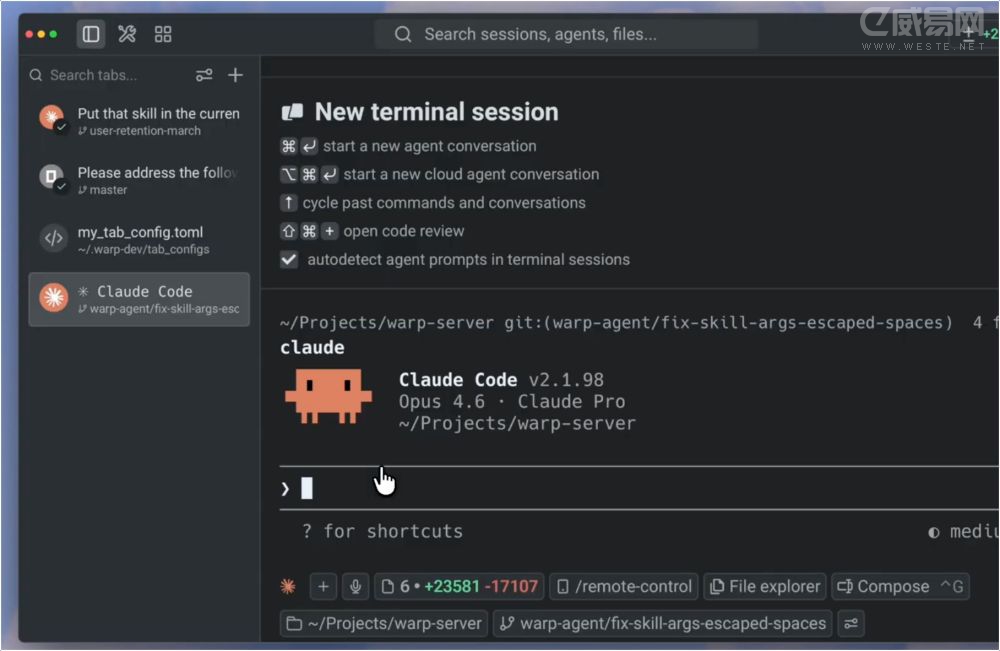Click the orange Claude star icon in toolbar

288,587
